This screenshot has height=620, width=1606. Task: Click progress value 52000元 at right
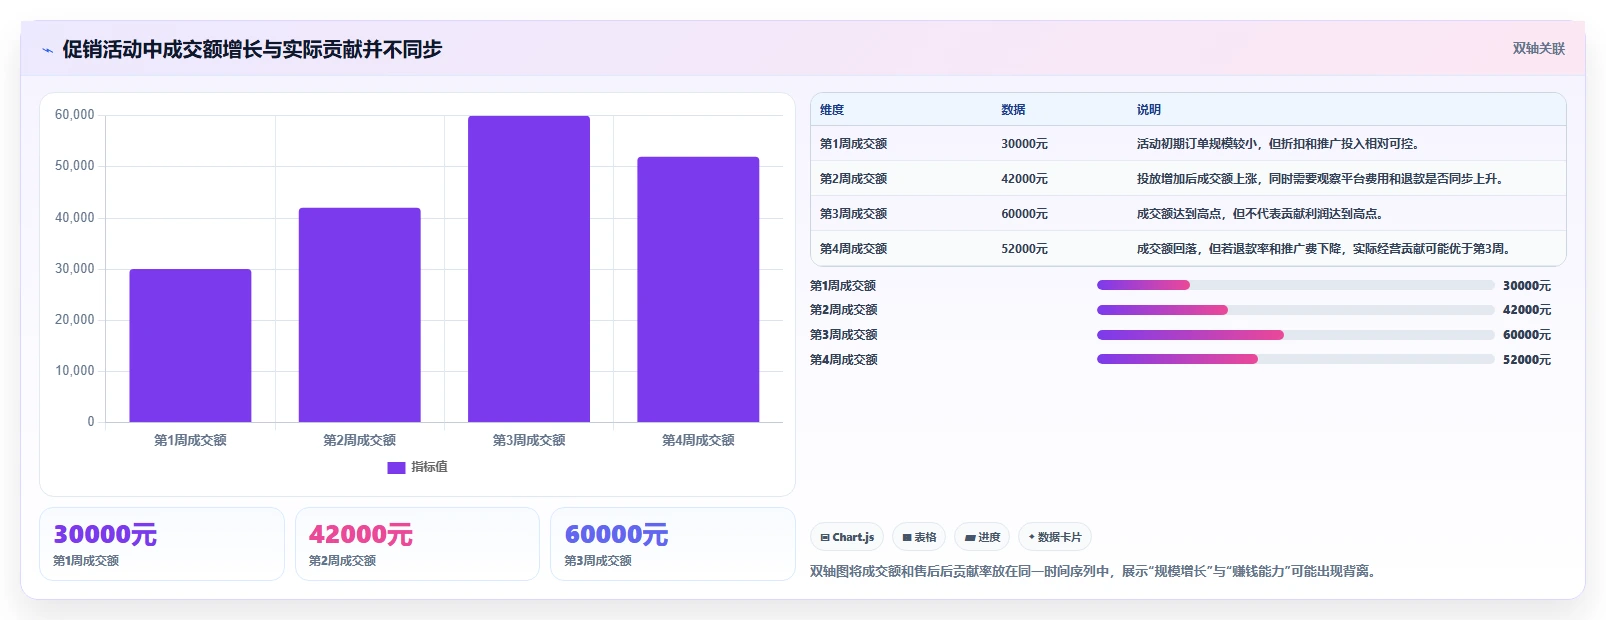1527,360
